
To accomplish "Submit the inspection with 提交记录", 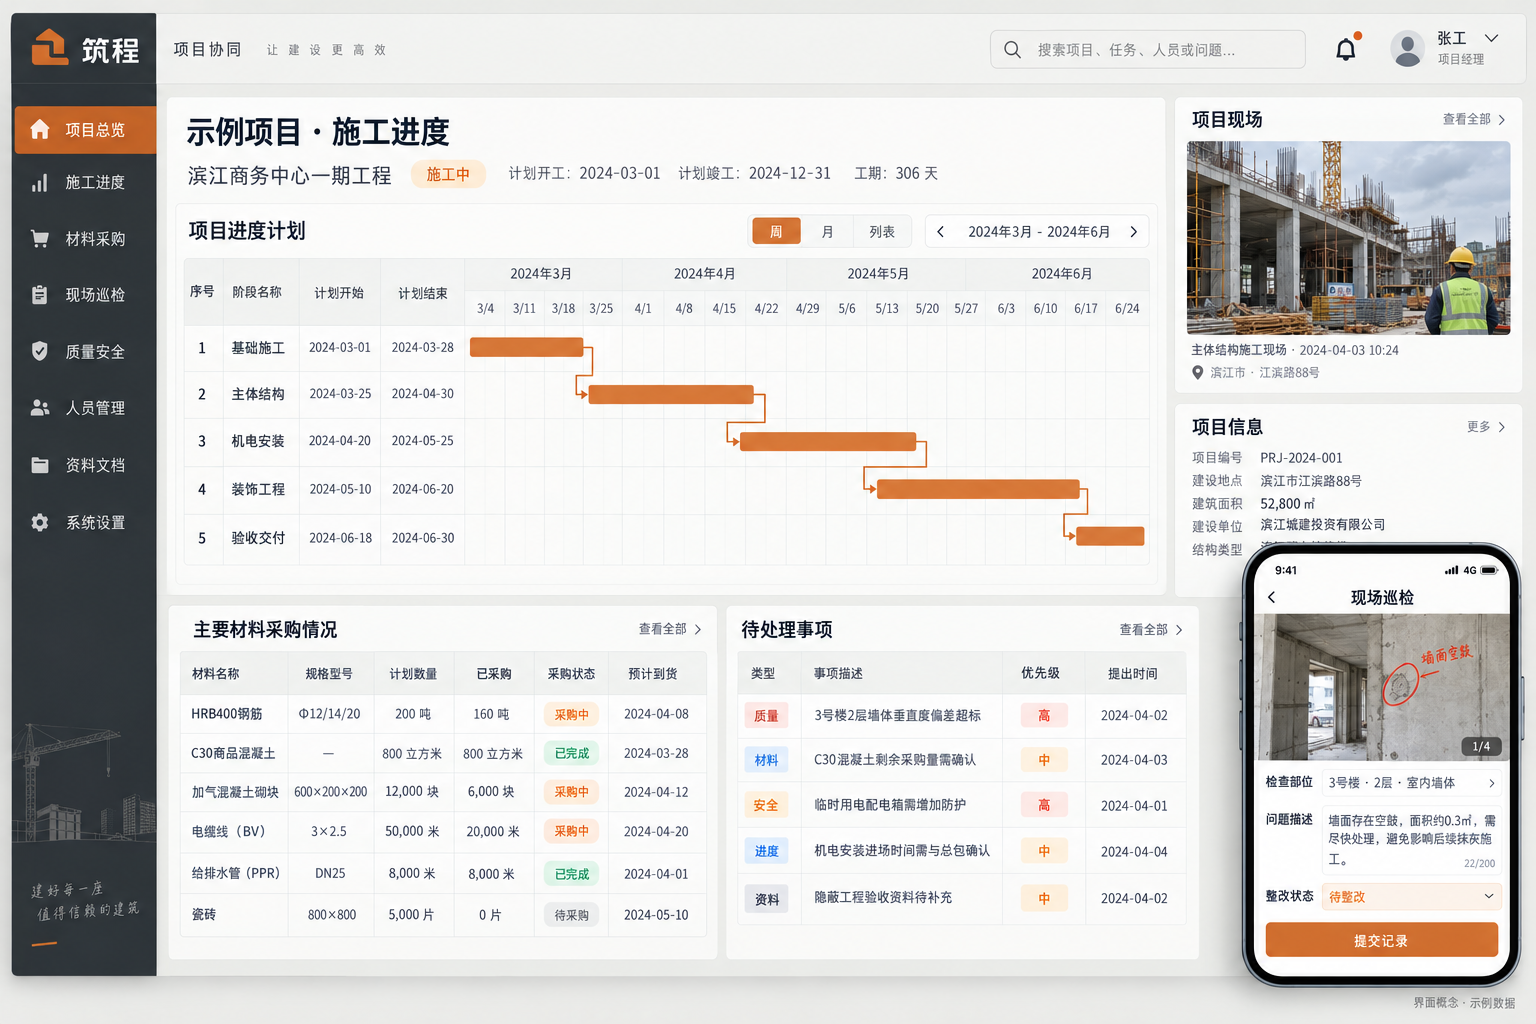I will pos(1381,940).
